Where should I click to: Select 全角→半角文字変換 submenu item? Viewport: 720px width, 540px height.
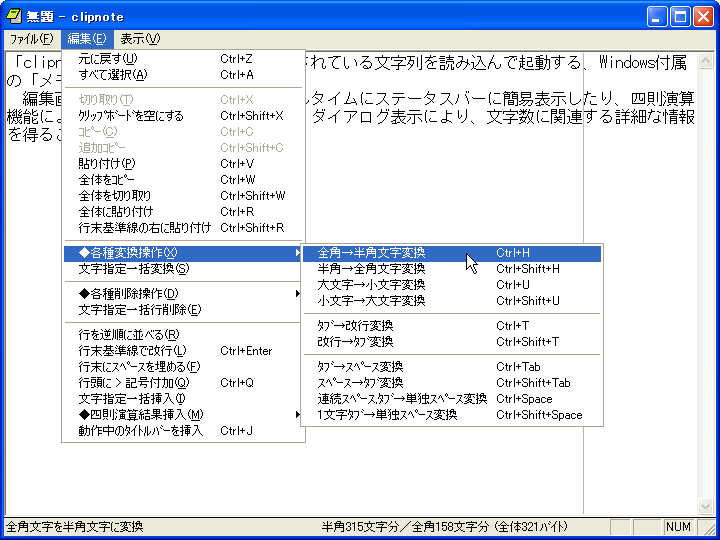coord(452,253)
